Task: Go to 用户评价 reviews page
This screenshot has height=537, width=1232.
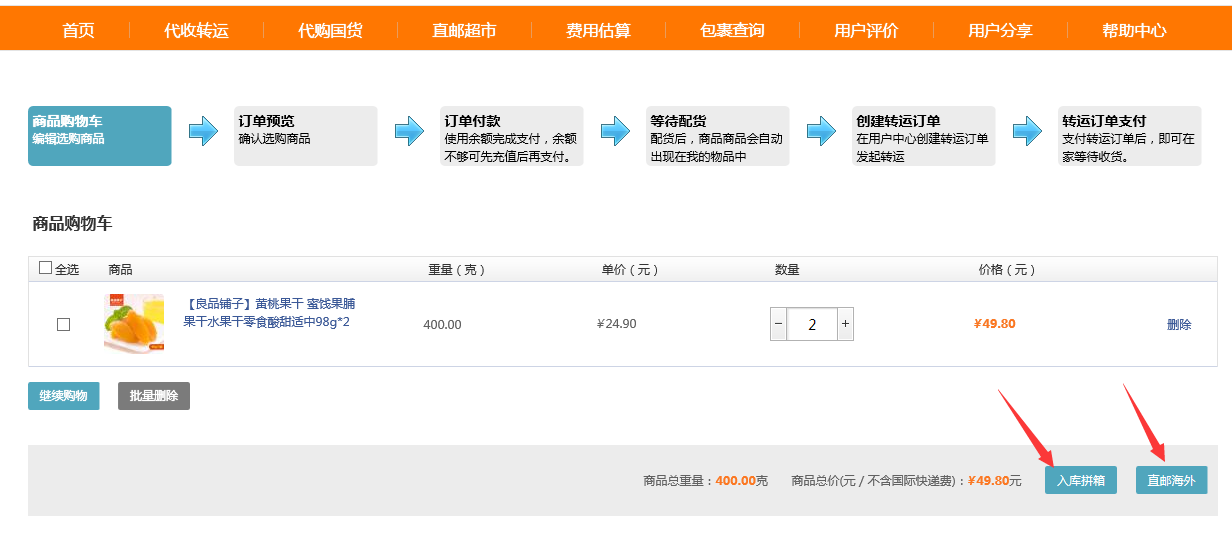Action: [x=866, y=30]
